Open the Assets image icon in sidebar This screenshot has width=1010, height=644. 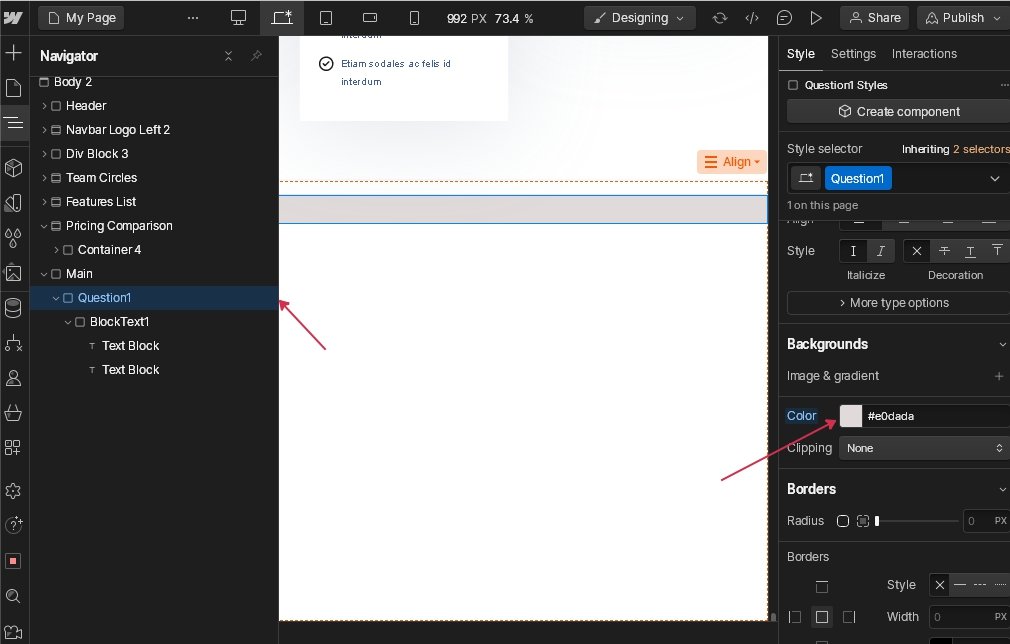click(x=14, y=272)
